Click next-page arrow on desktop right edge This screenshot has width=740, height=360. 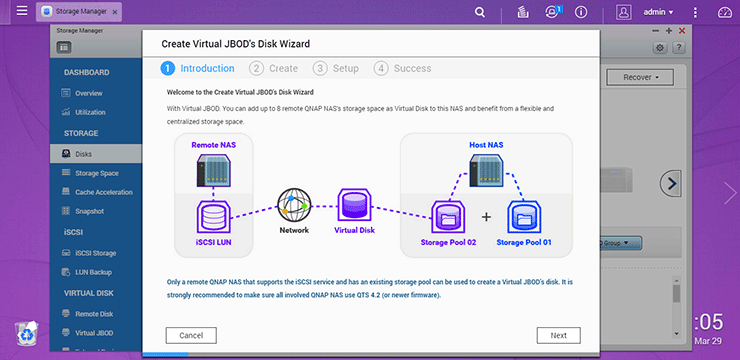click(x=731, y=193)
